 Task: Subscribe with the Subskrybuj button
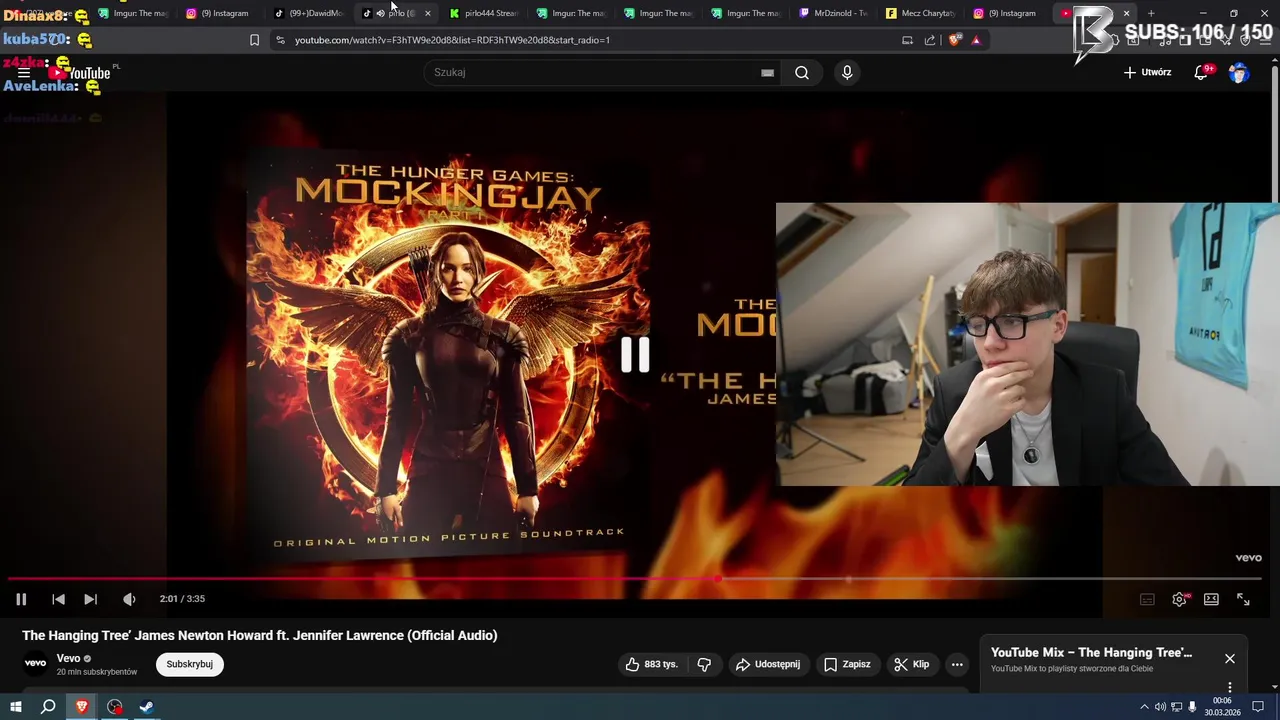pyautogui.click(x=189, y=664)
